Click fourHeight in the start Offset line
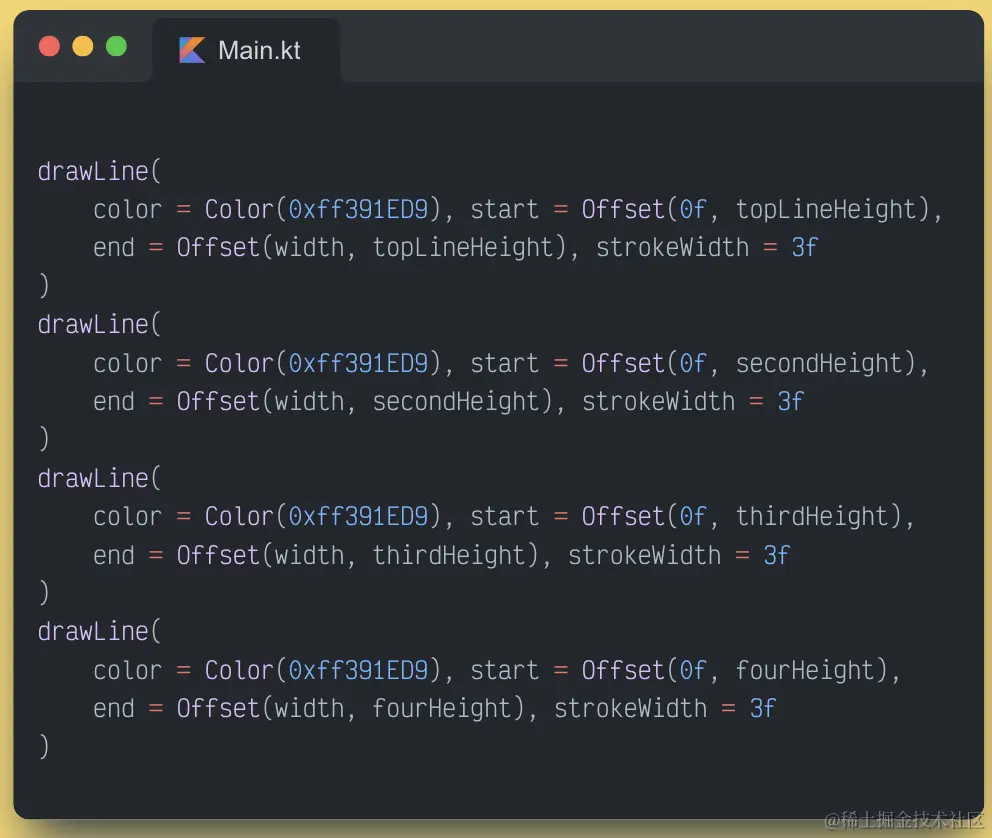Screen dimensions: 992x838 coord(805,670)
